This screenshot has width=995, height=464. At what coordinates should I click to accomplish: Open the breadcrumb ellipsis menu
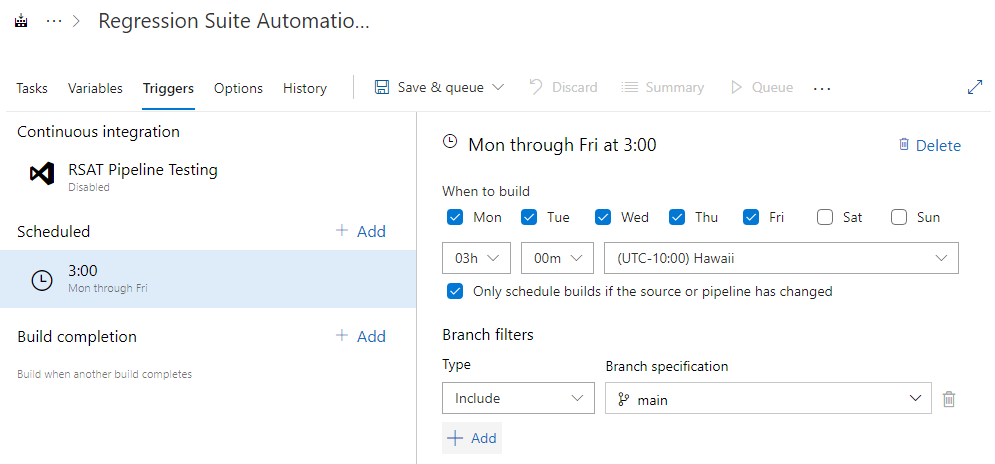coord(54,22)
